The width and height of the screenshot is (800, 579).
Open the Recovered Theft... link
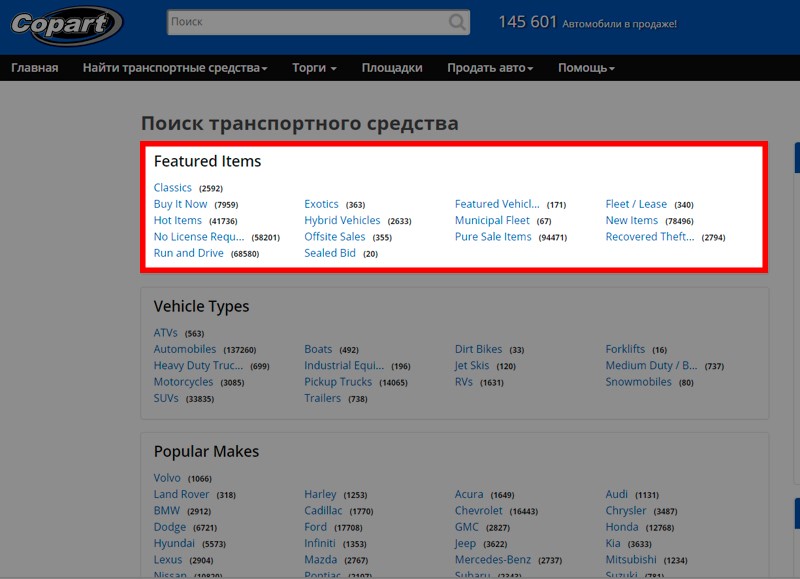650,237
